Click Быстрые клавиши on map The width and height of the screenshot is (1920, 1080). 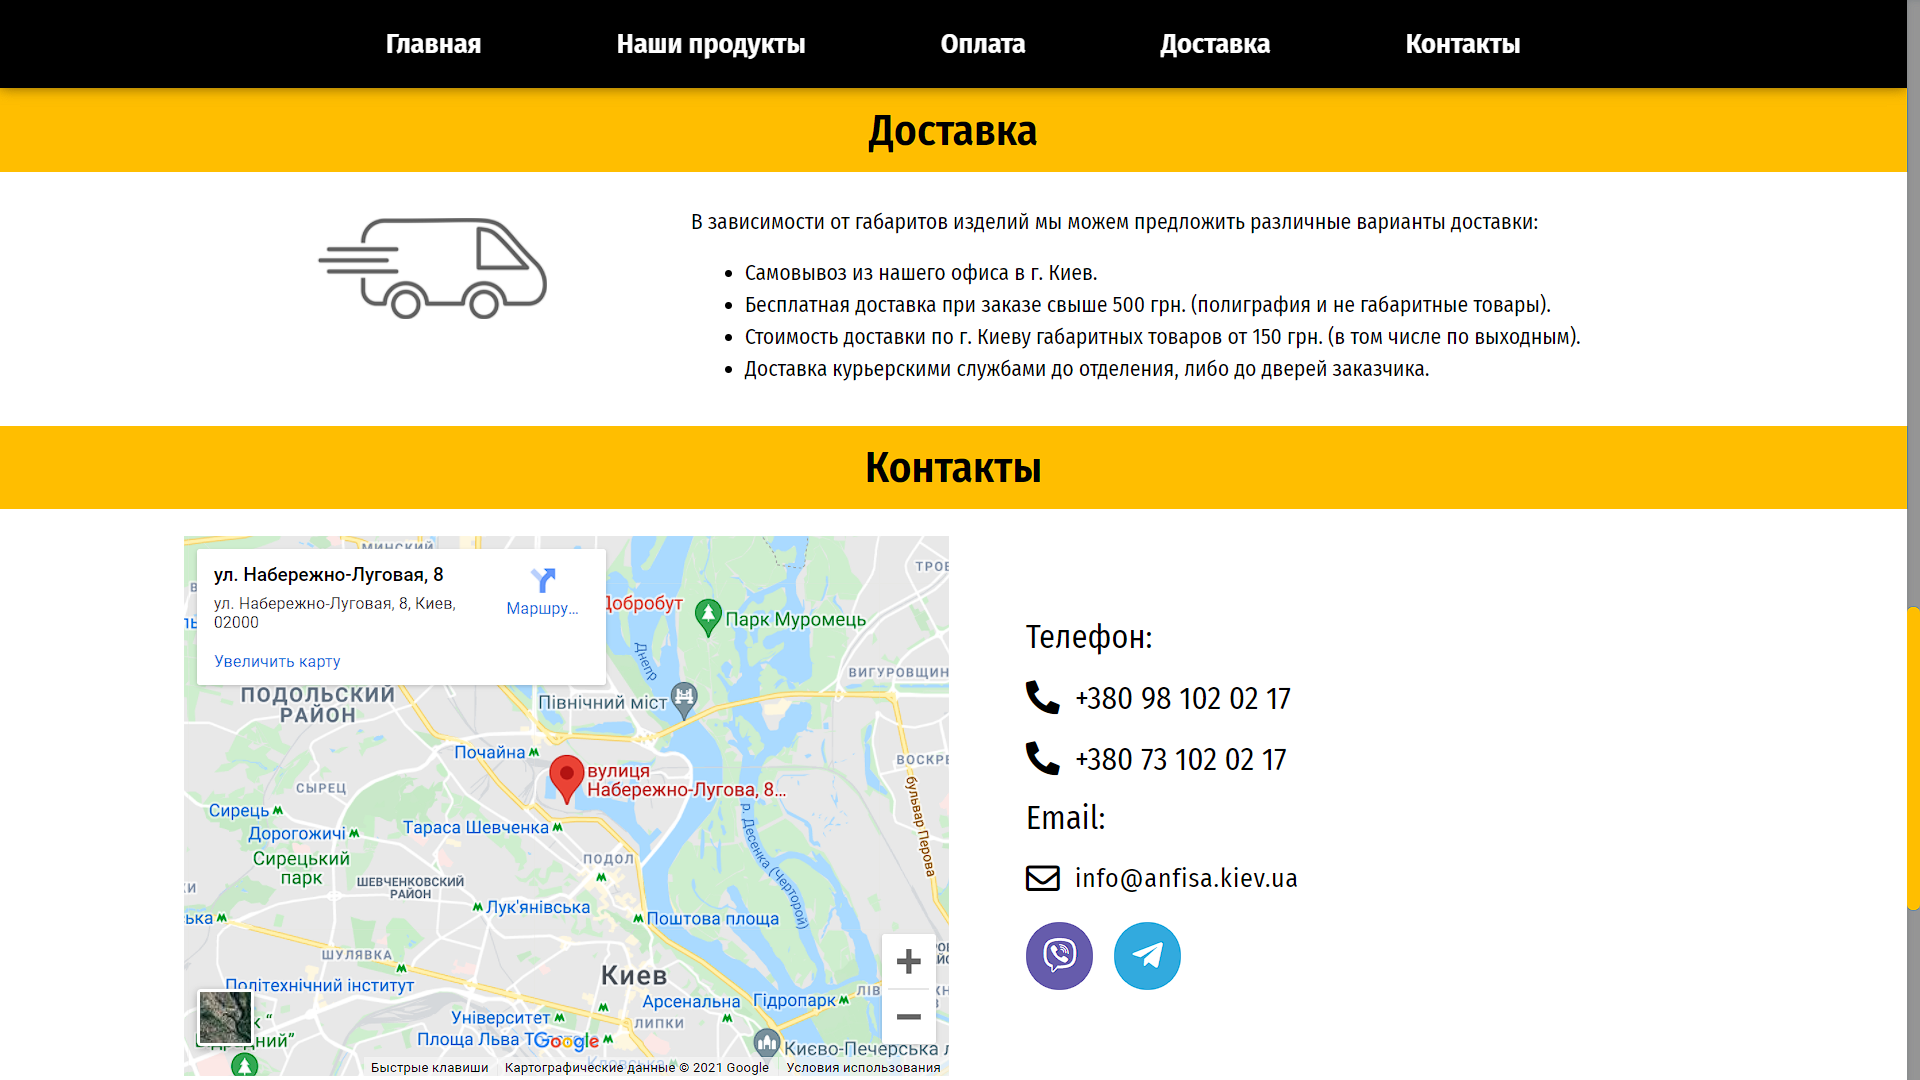tap(429, 1067)
